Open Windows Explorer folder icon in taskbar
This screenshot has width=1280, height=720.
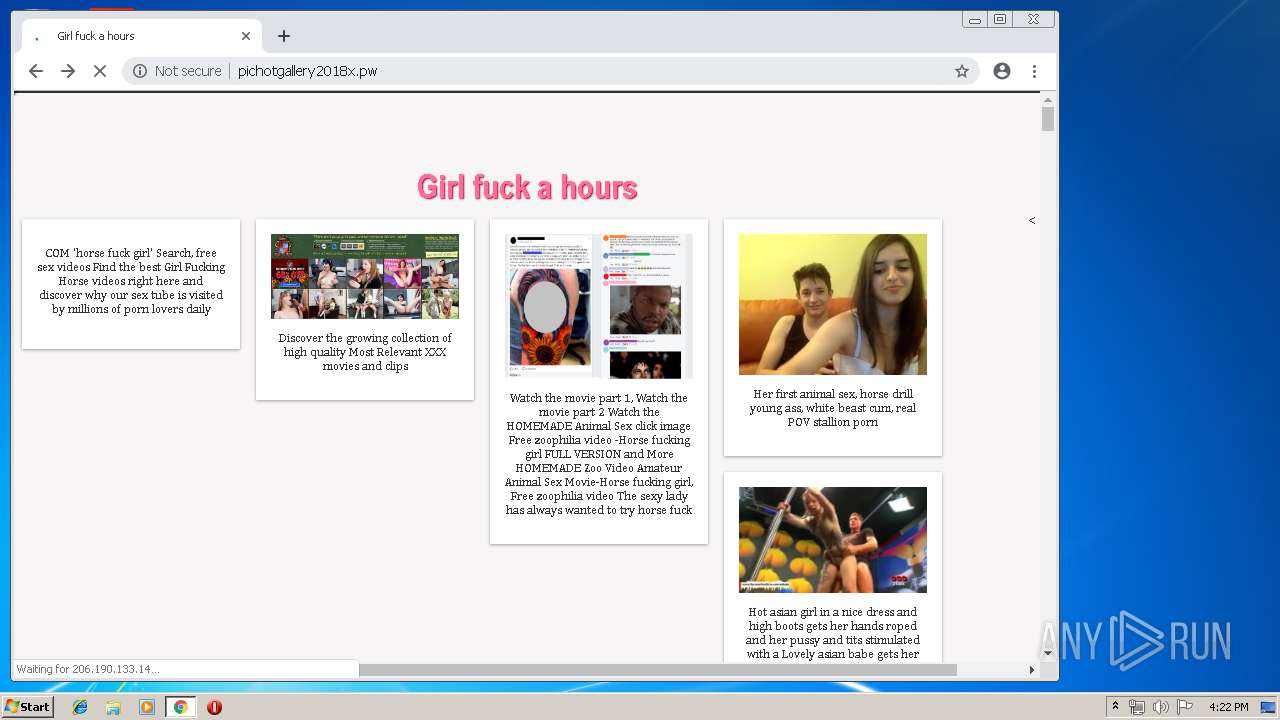[113, 707]
